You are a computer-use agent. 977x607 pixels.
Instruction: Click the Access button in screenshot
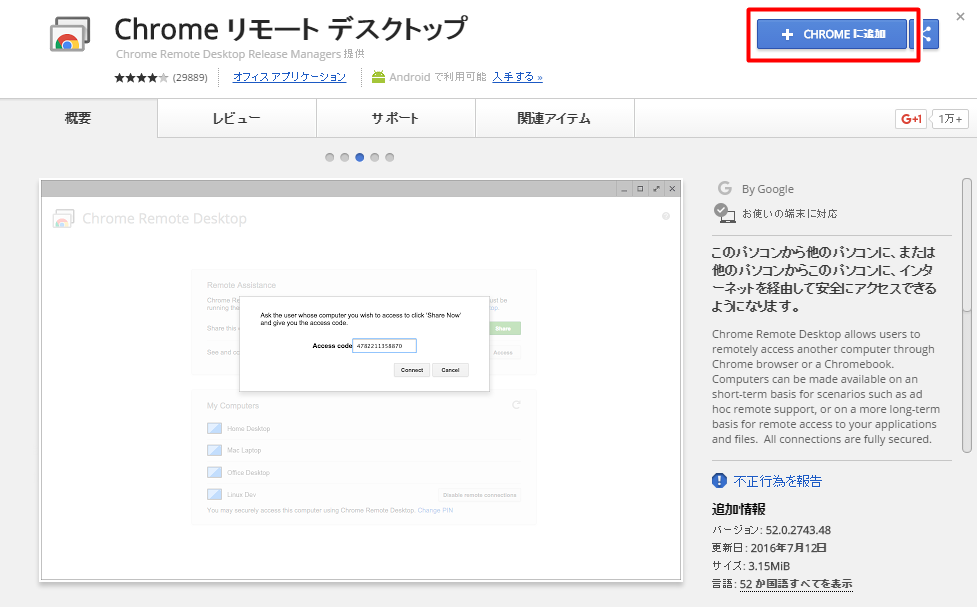pos(503,353)
